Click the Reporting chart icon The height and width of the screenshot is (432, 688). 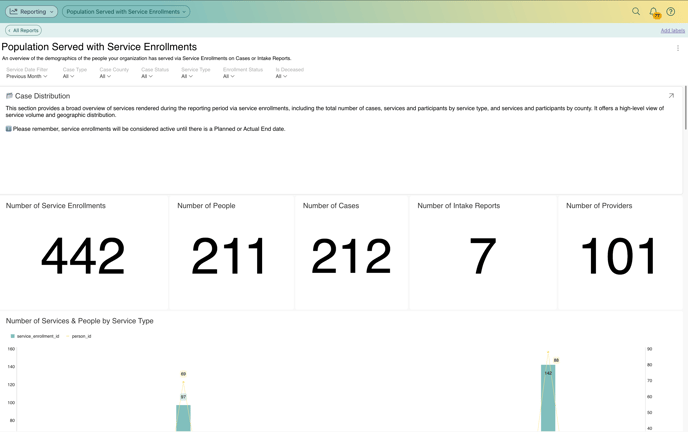point(14,12)
